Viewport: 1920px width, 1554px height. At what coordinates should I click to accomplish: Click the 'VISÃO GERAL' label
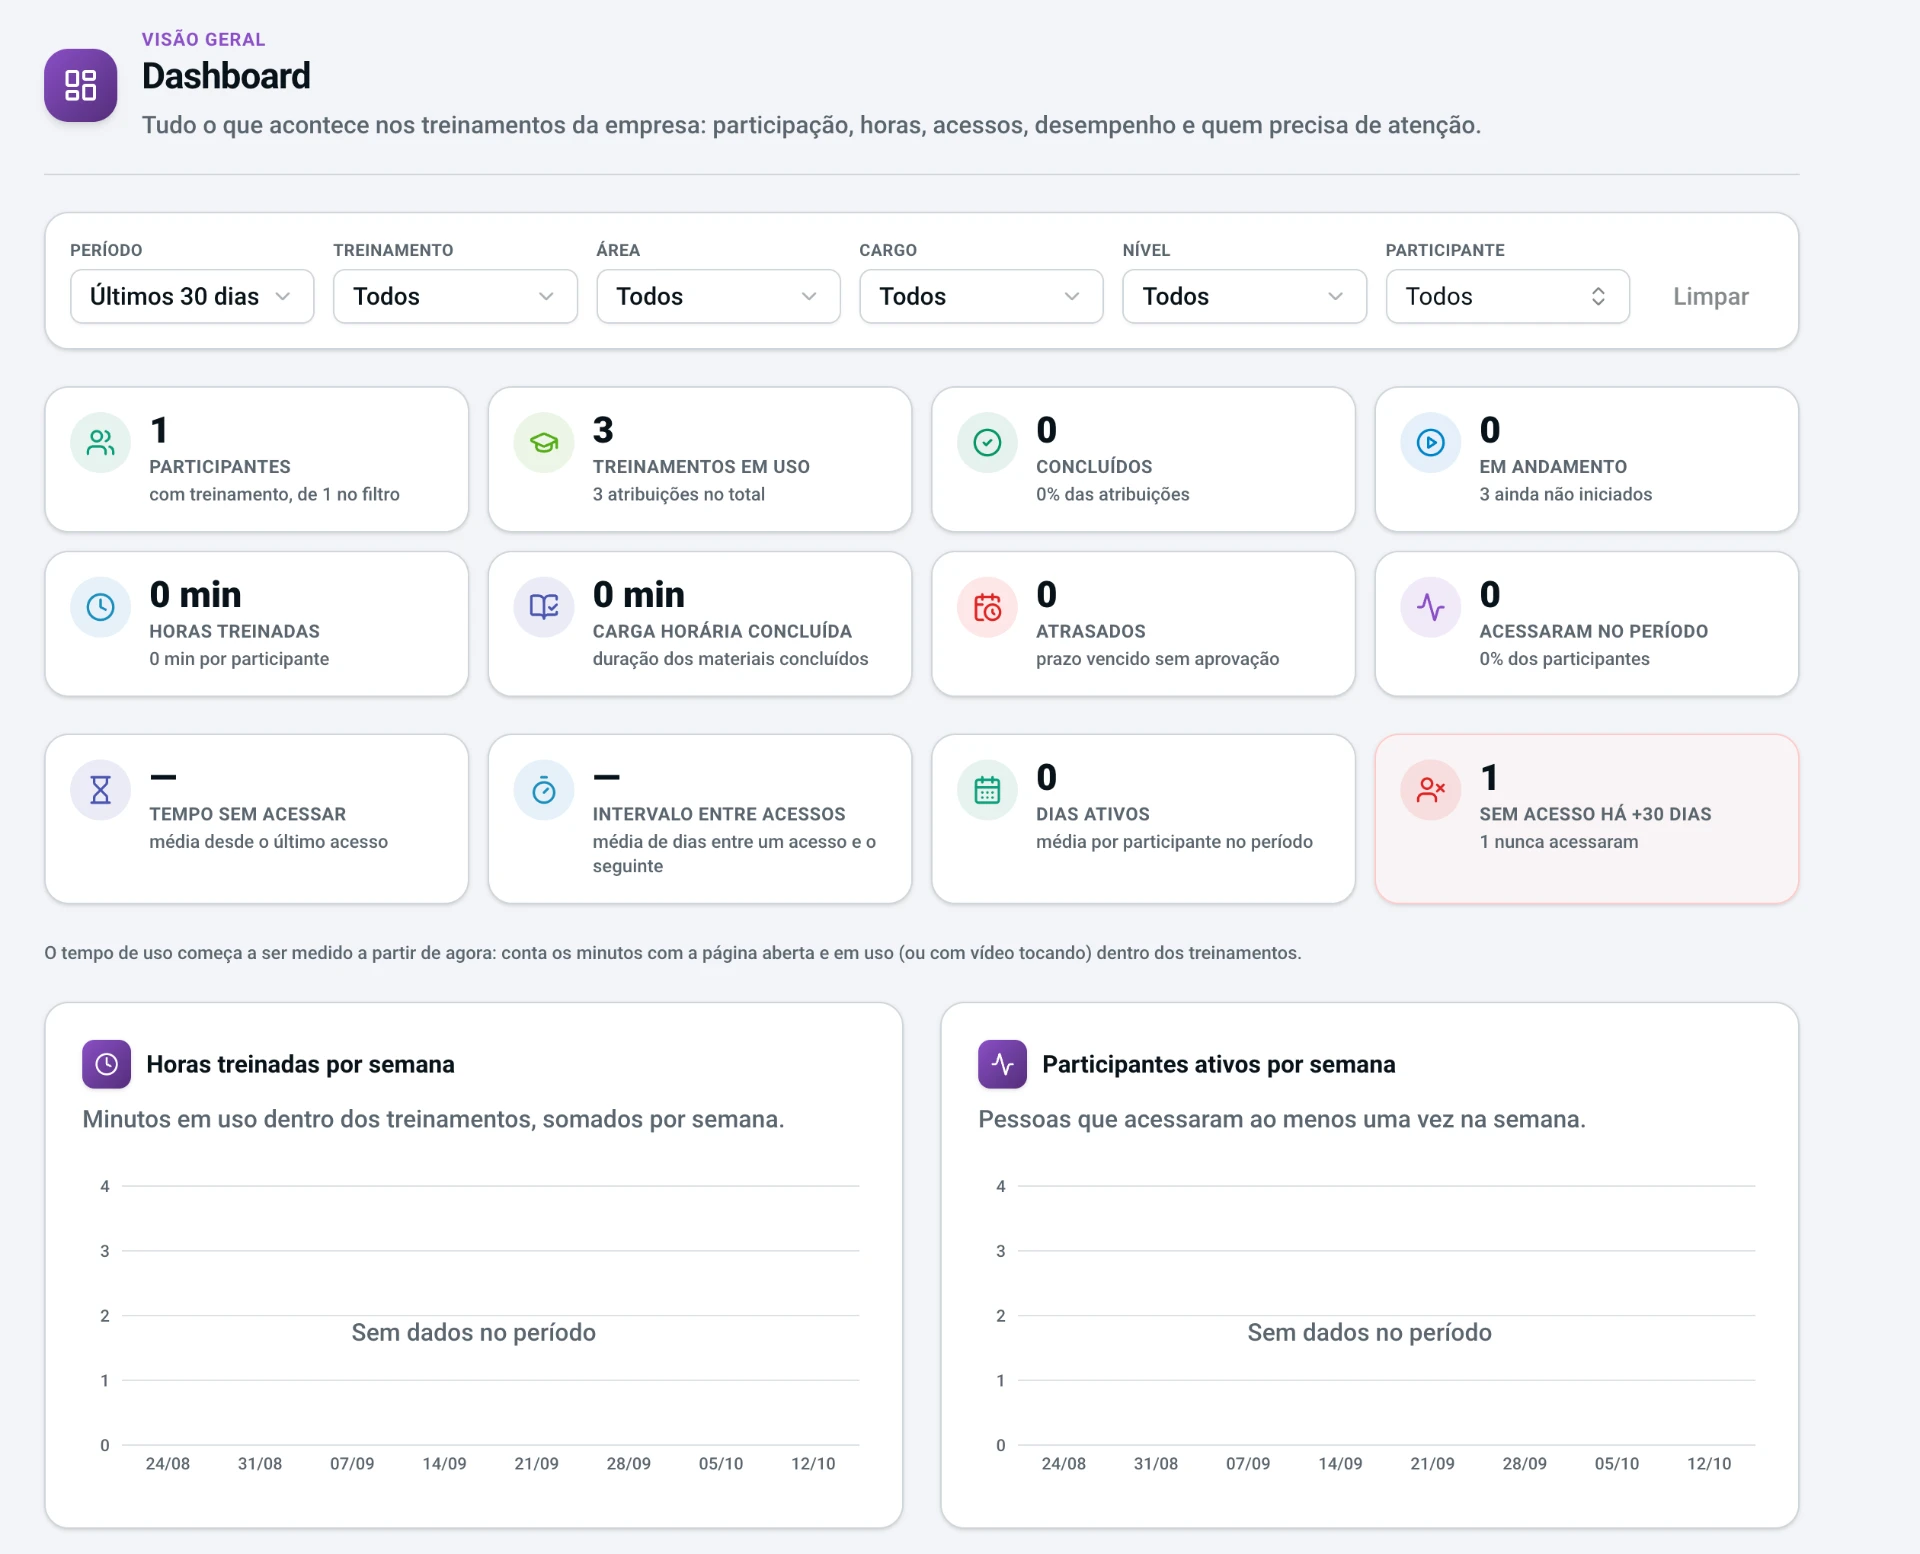pyautogui.click(x=203, y=39)
